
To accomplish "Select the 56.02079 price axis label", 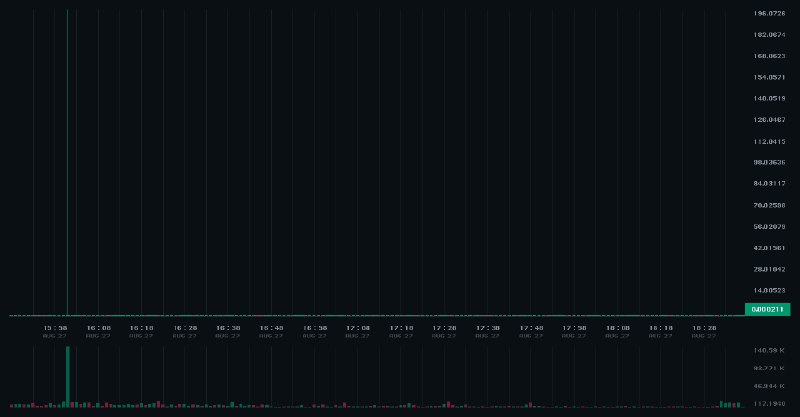I will (769, 227).
